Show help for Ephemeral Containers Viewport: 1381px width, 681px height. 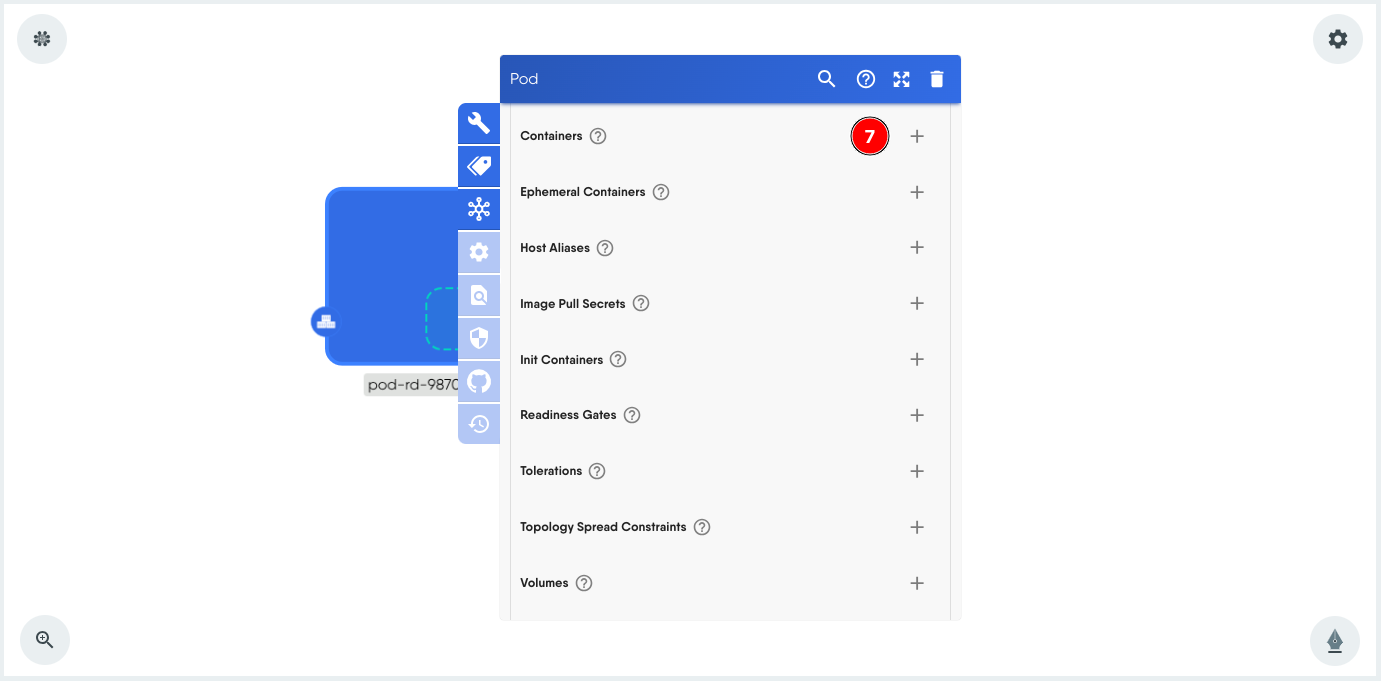pos(661,192)
